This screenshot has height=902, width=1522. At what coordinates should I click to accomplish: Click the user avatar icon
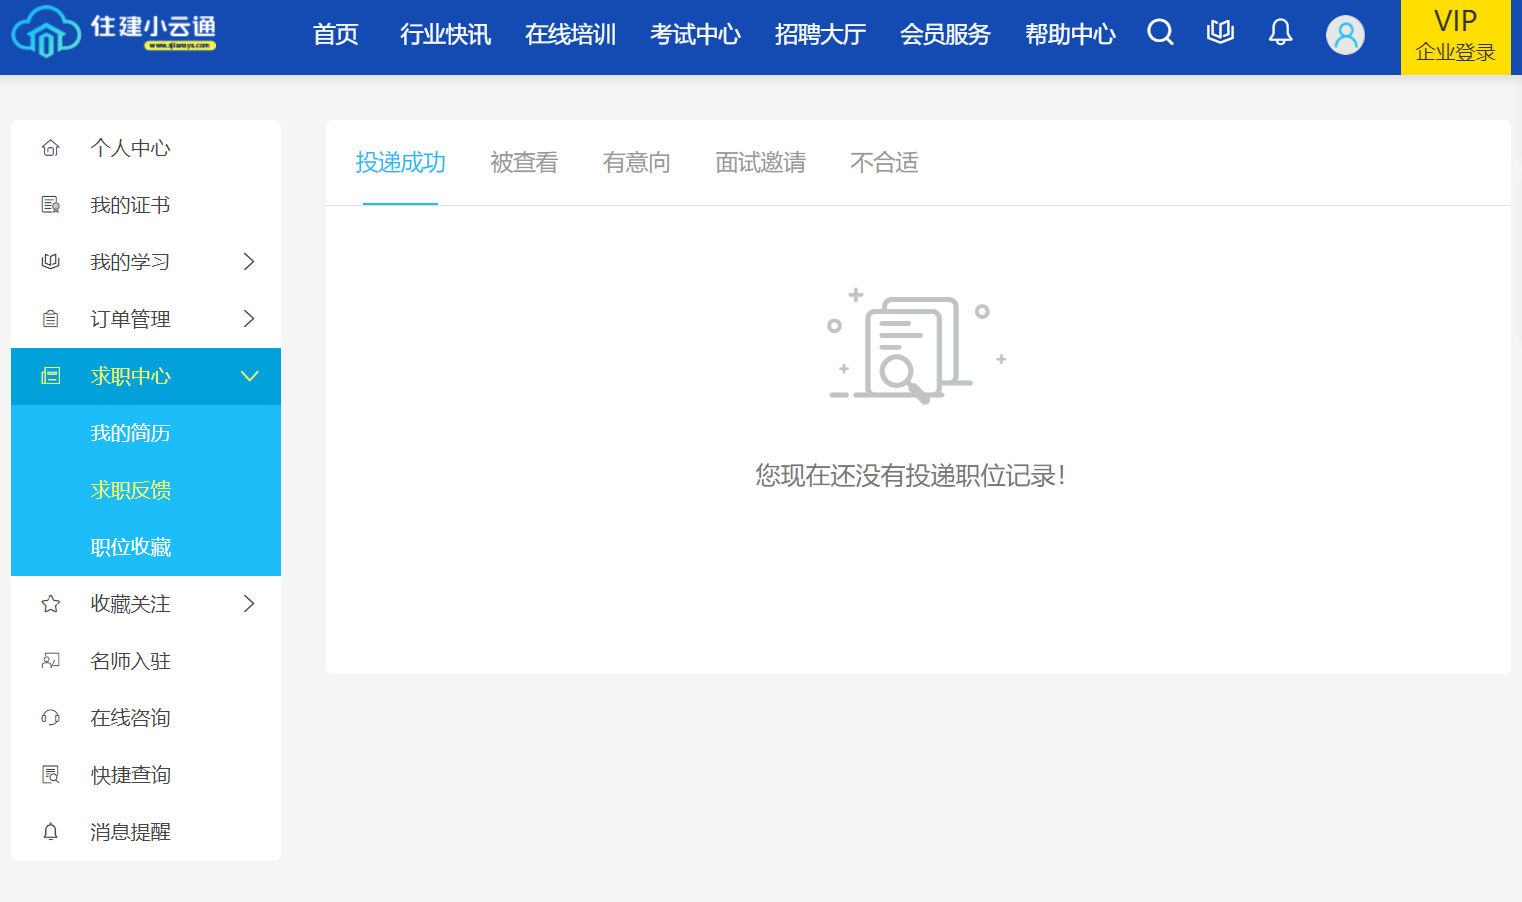[x=1345, y=35]
